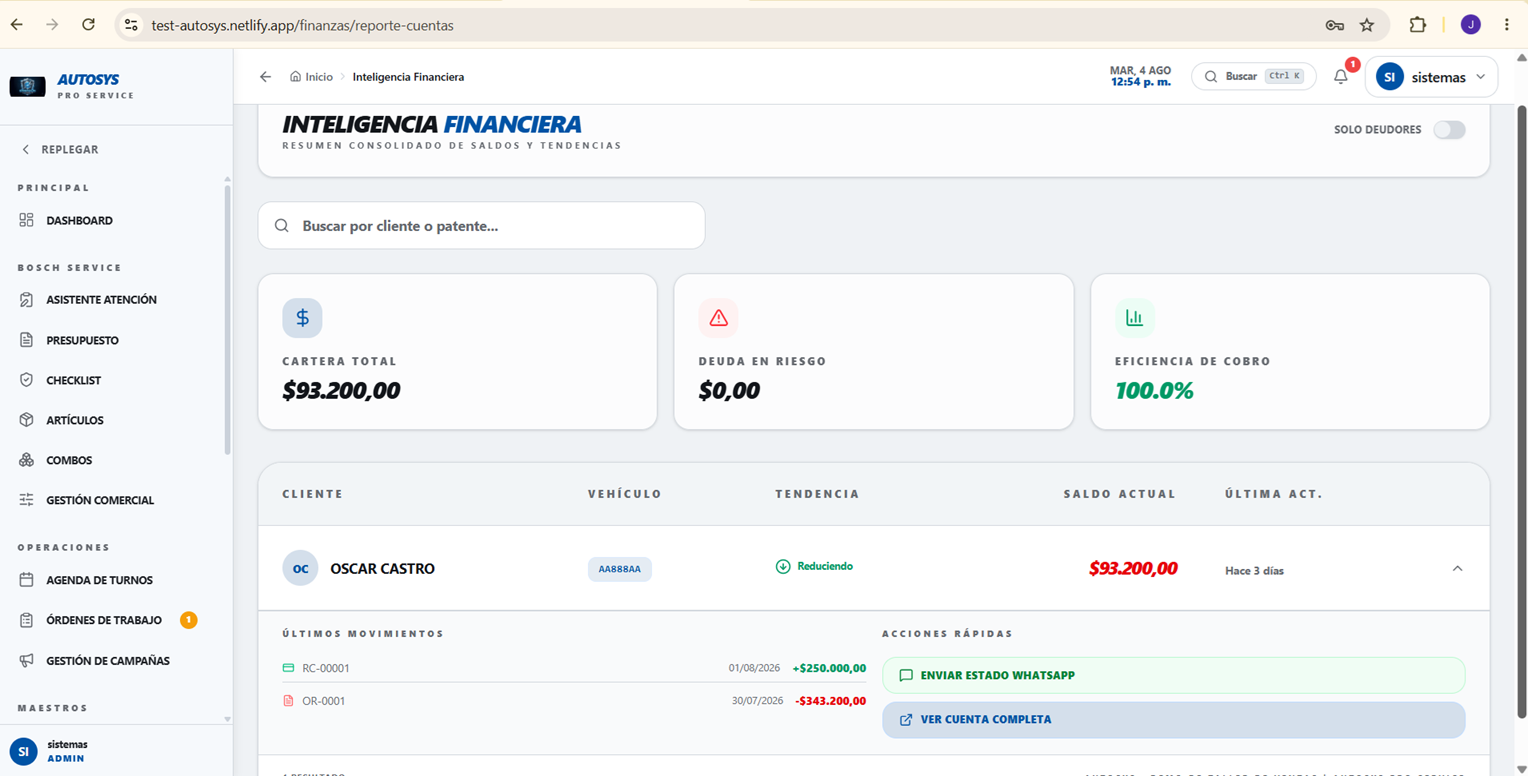Click Ver Cuenta Completa button
The height and width of the screenshot is (776, 1528).
coord(1173,719)
